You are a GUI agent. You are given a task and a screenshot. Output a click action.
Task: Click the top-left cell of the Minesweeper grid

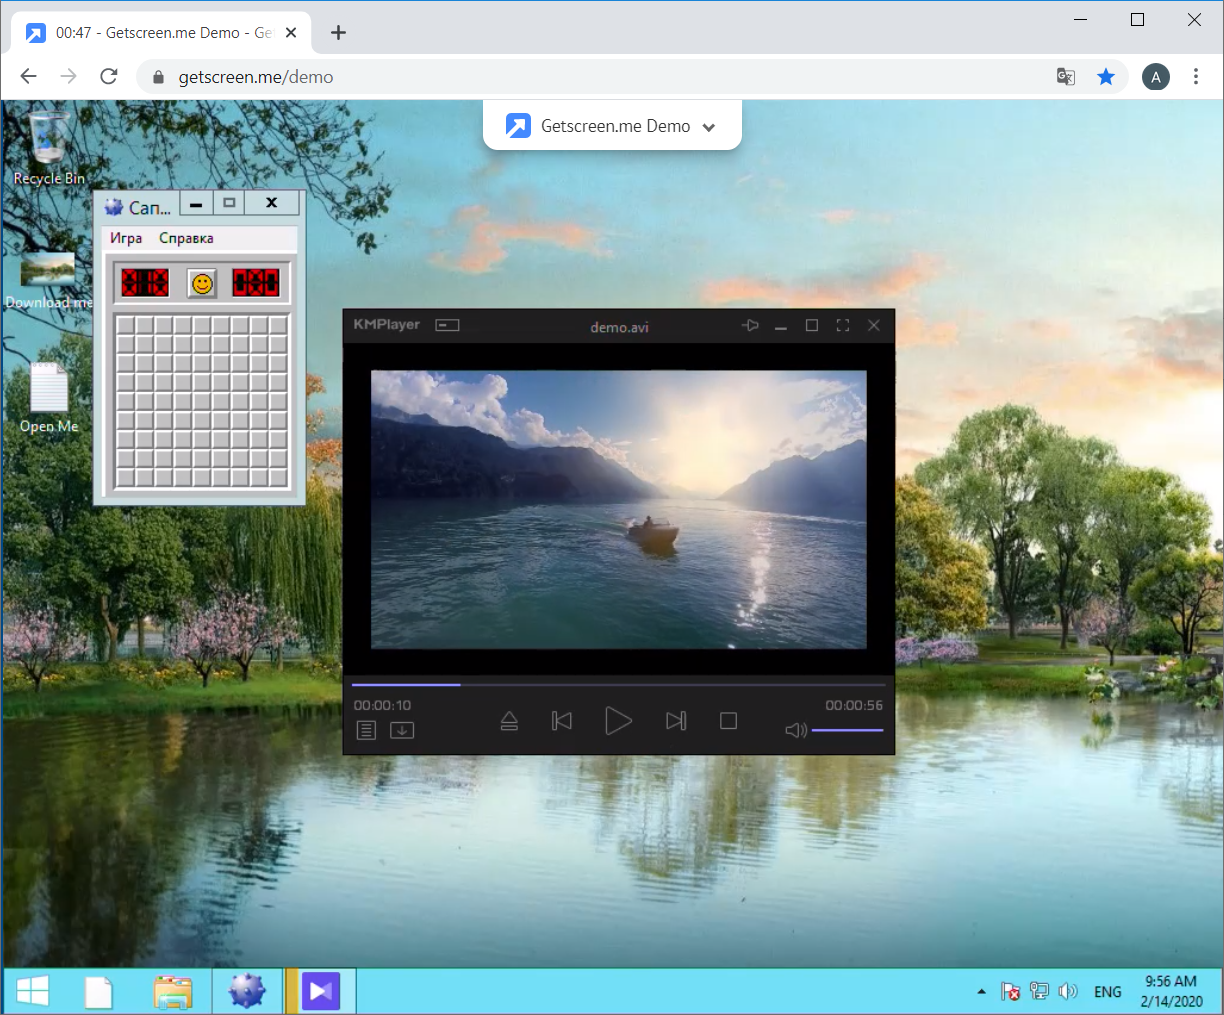point(126,326)
